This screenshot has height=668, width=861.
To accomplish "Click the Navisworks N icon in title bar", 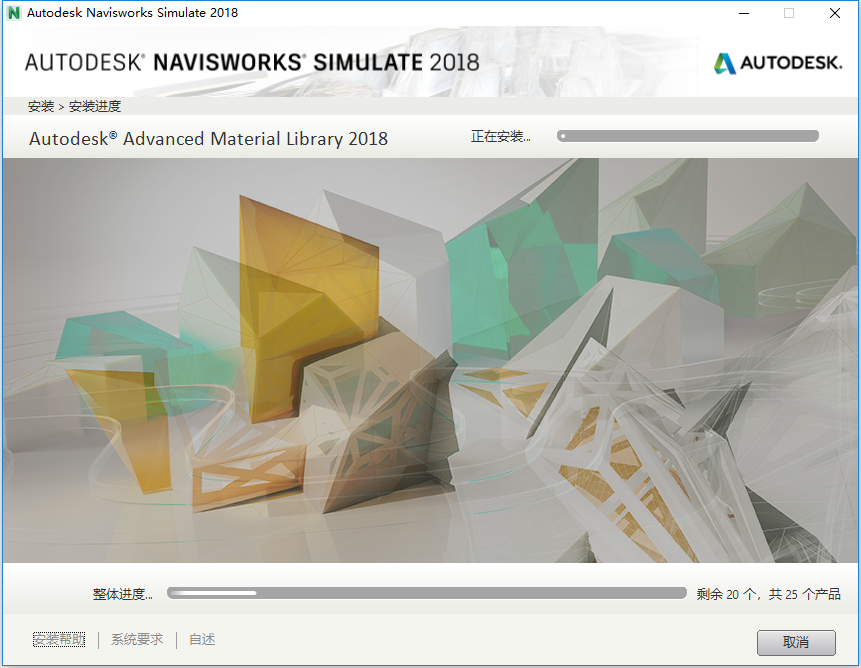I will [x=14, y=13].
